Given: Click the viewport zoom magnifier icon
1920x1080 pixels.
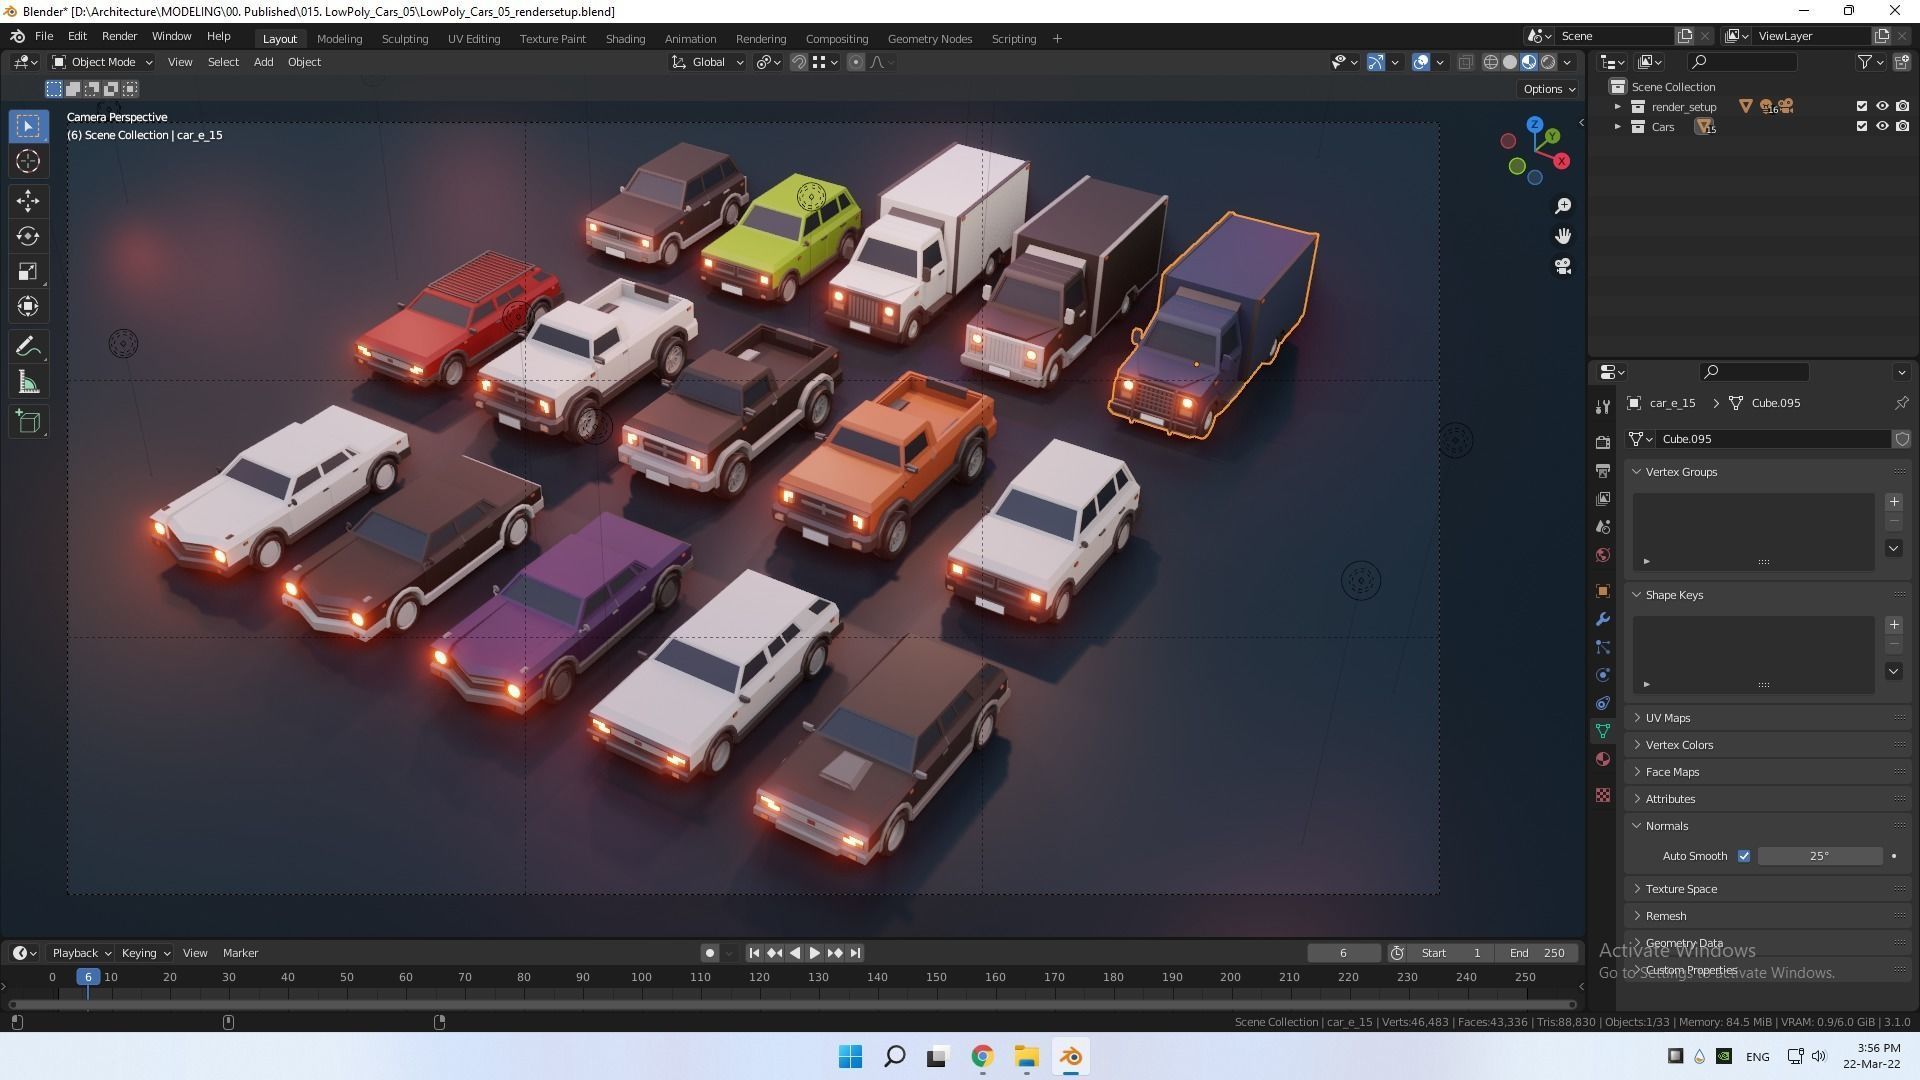Looking at the screenshot, I should [1563, 206].
